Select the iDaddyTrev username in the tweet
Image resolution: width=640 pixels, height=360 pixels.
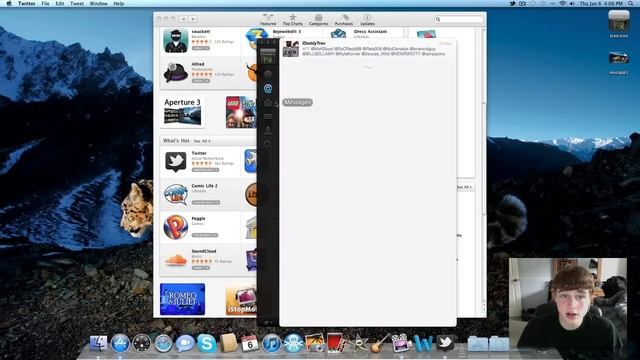[x=314, y=43]
